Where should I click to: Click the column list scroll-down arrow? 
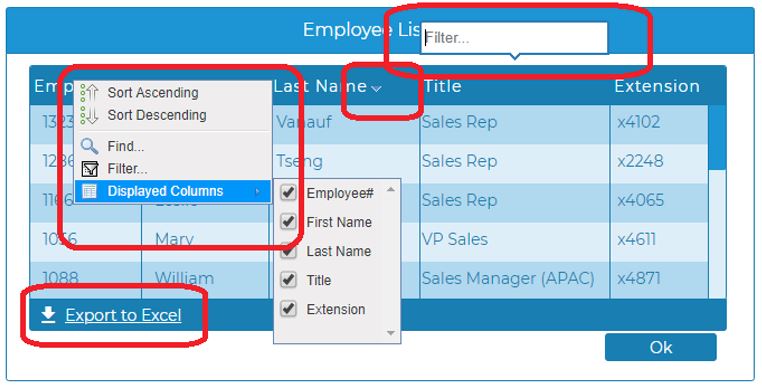(391, 333)
